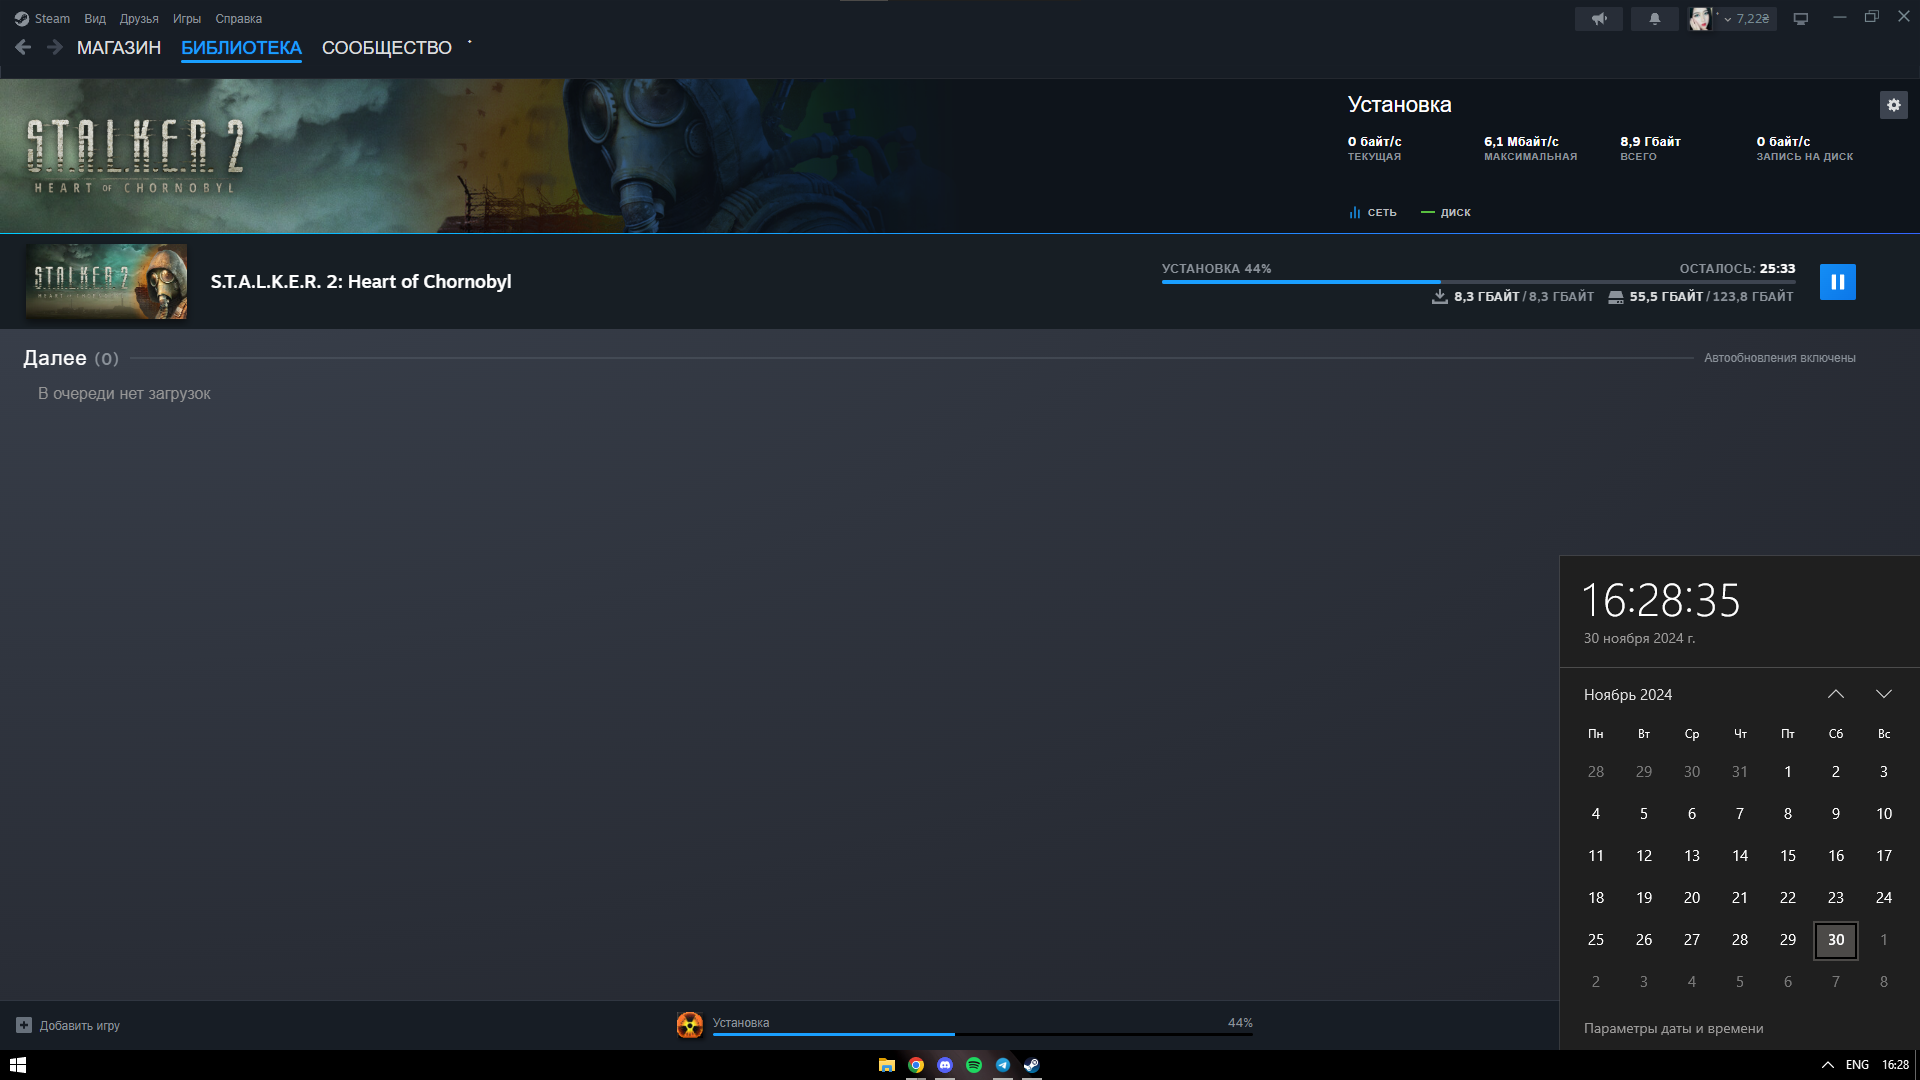Image resolution: width=1920 pixels, height=1080 pixels.
Task: Click the 8,3 ГБАЙТ downloaded value
Action: [x=1487, y=297]
